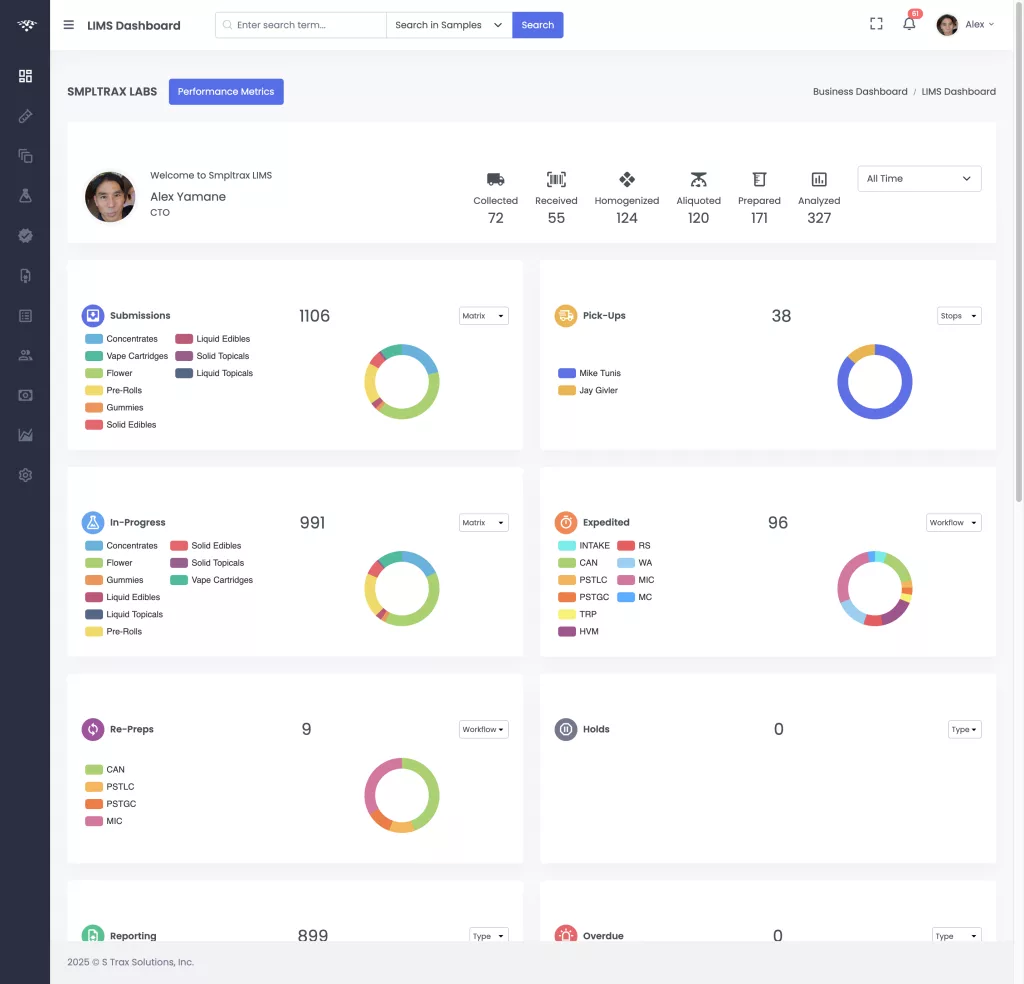Toggle PSTGC legend in Re-Preps

pyautogui.click(x=110, y=804)
